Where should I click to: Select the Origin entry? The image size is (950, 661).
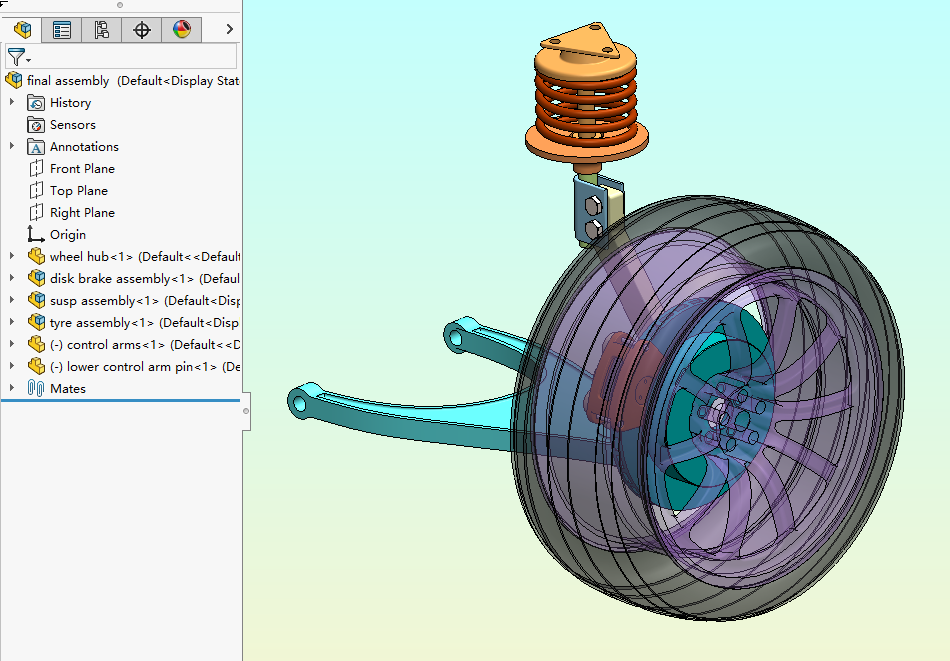click(x=68, y=234)
